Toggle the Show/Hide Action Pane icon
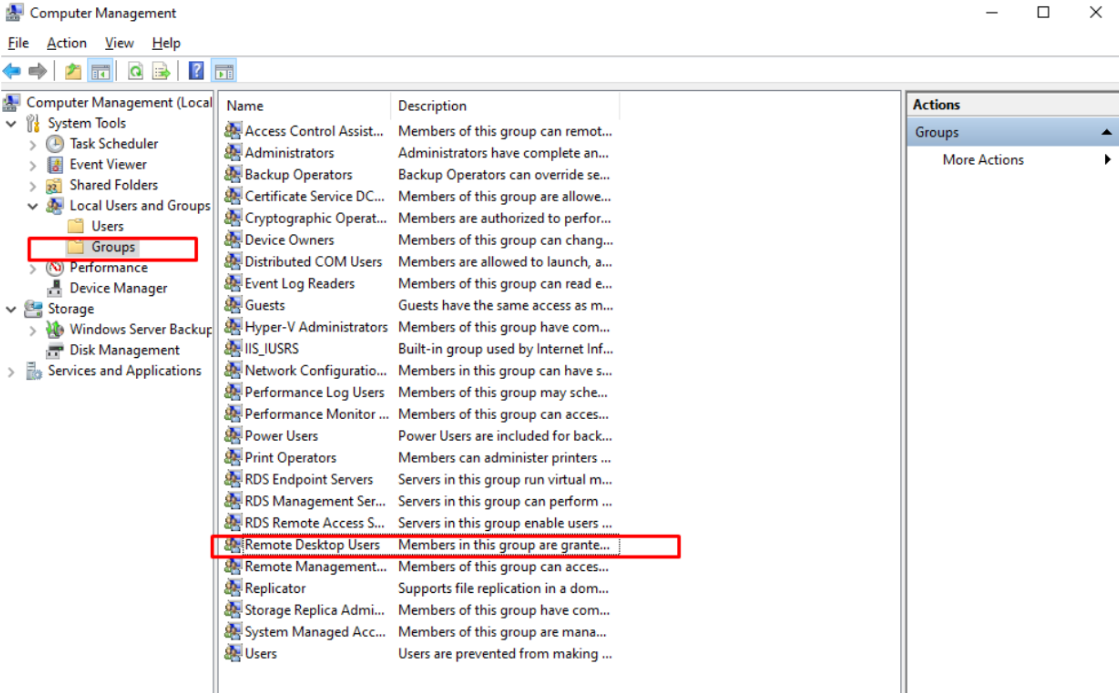Viewport: 1119px width, 693px height. (224, 70)
